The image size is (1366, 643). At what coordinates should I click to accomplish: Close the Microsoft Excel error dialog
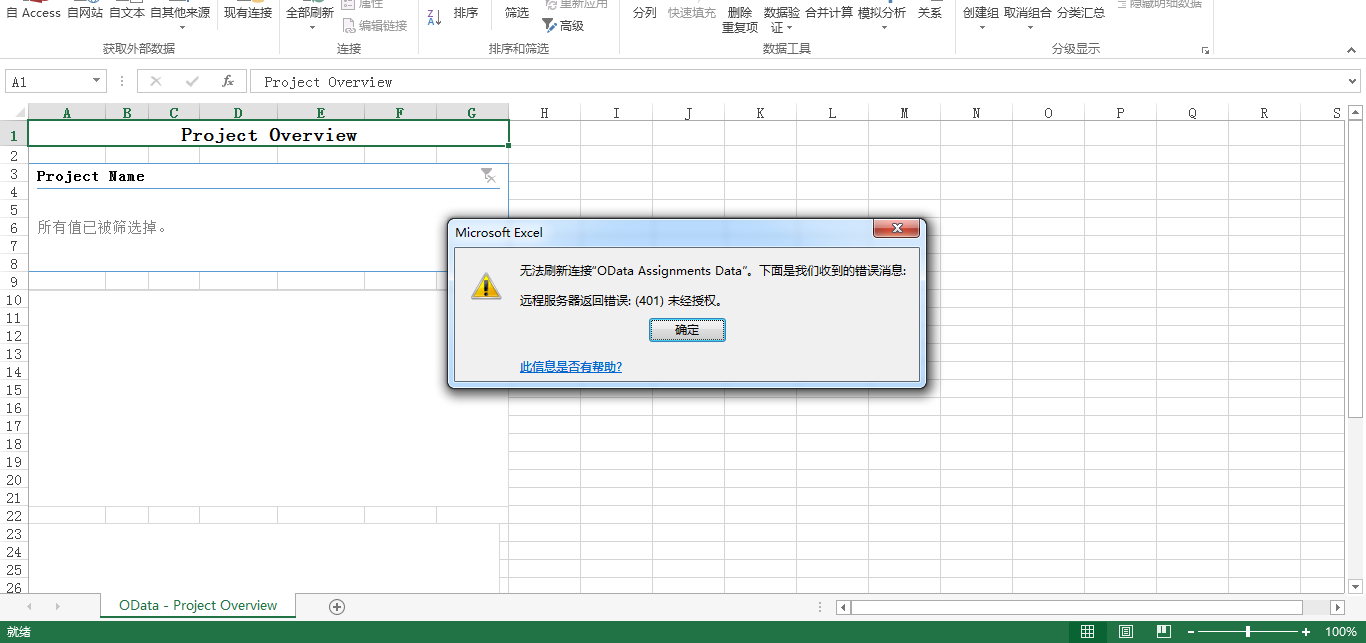[x=896, y=229]
